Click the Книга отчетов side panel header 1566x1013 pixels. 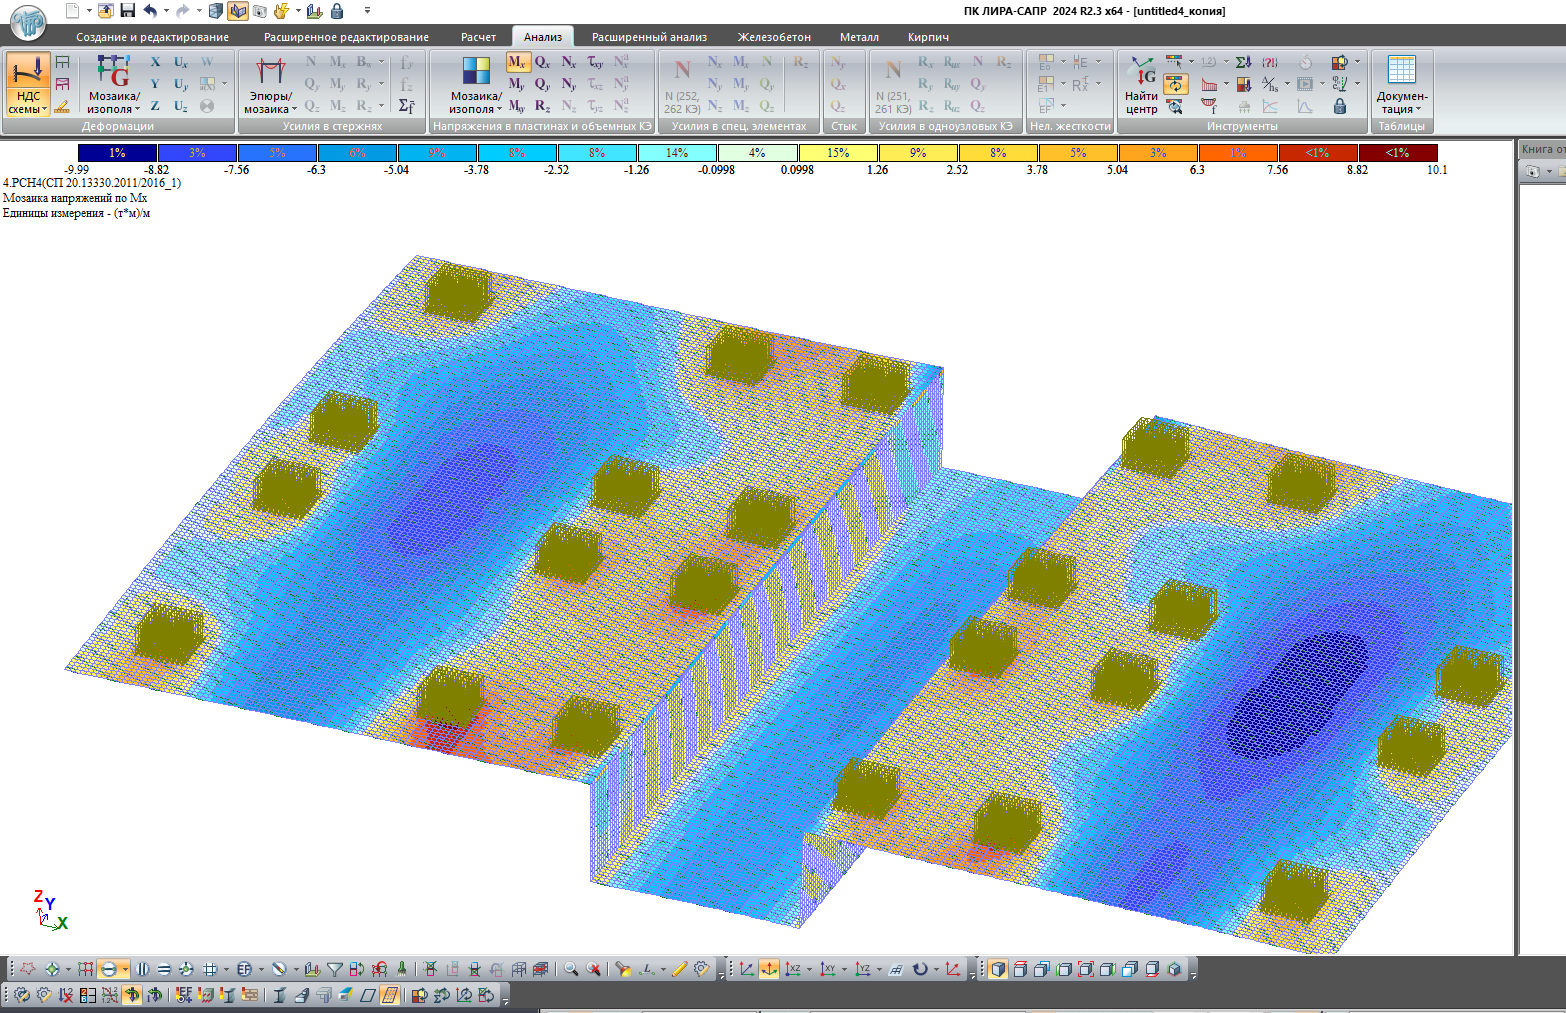[x=1542, y=149]
